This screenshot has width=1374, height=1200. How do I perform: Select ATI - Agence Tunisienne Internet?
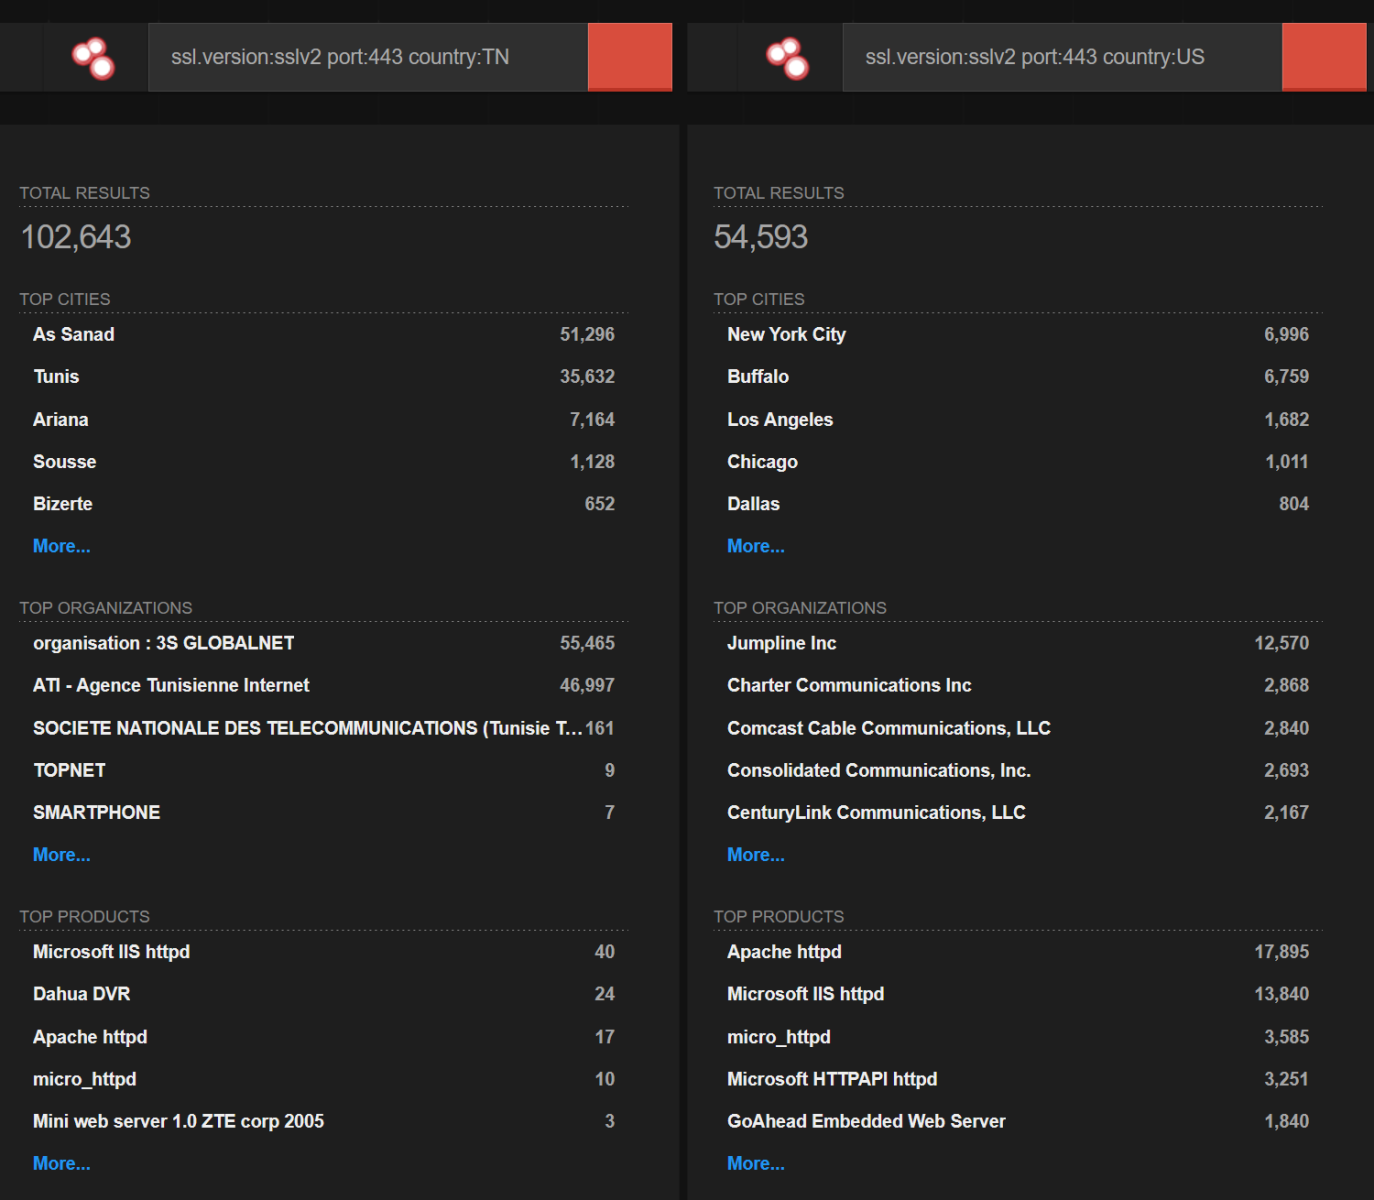[171, 685]
